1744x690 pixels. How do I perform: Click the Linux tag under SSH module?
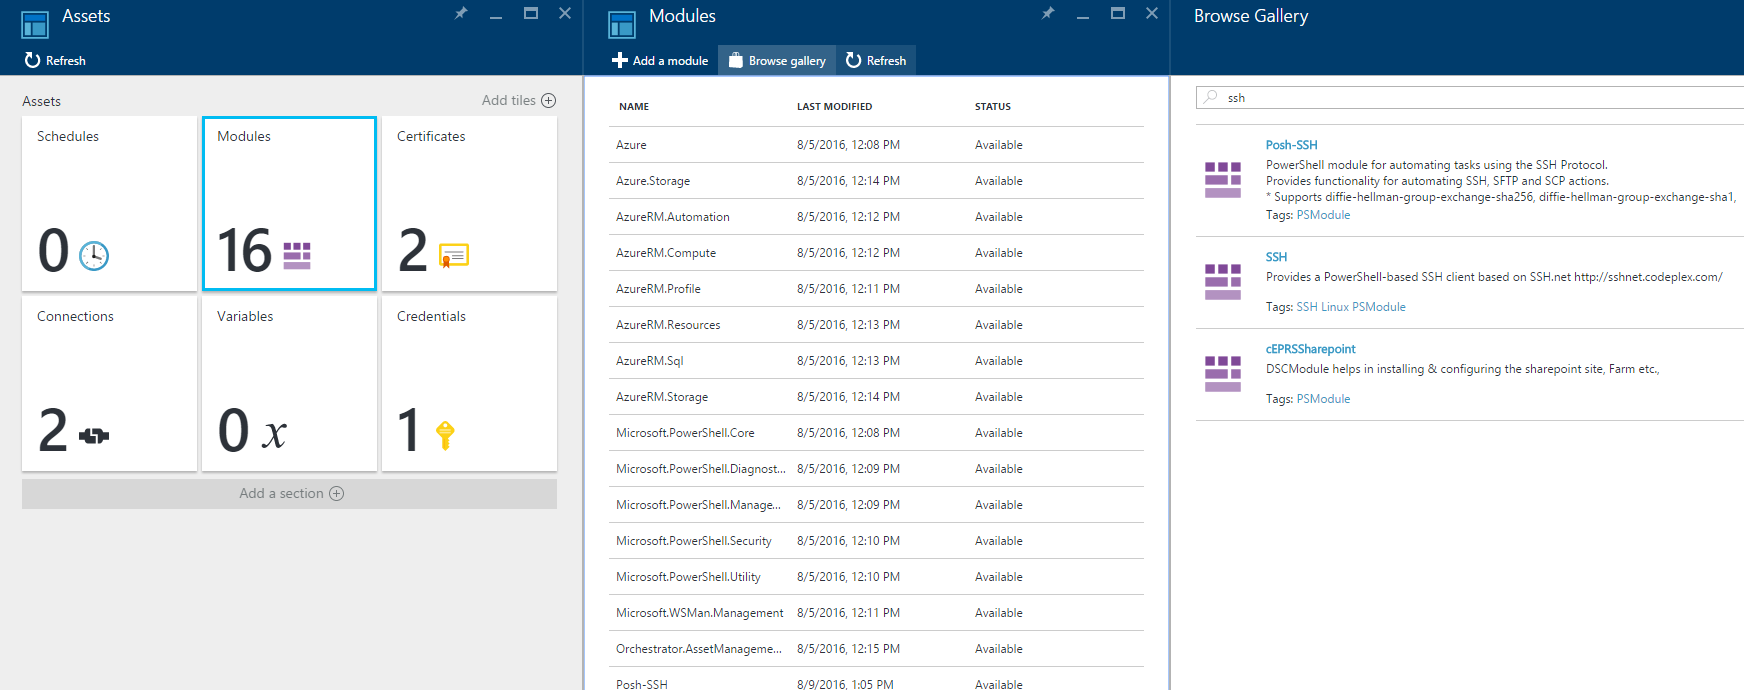pyautogui.click(x=1334, y=307)
